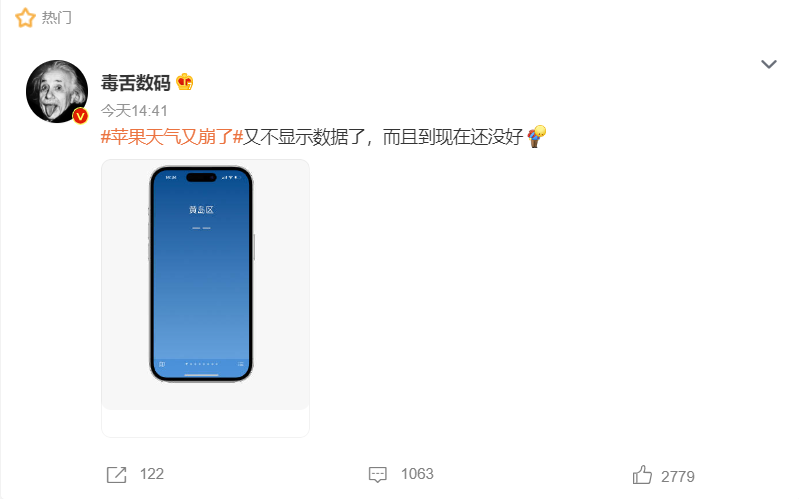This screenshot has width=799, height=499.
Task: Click the red V verified badge
Action: click(x=81, y=116)
